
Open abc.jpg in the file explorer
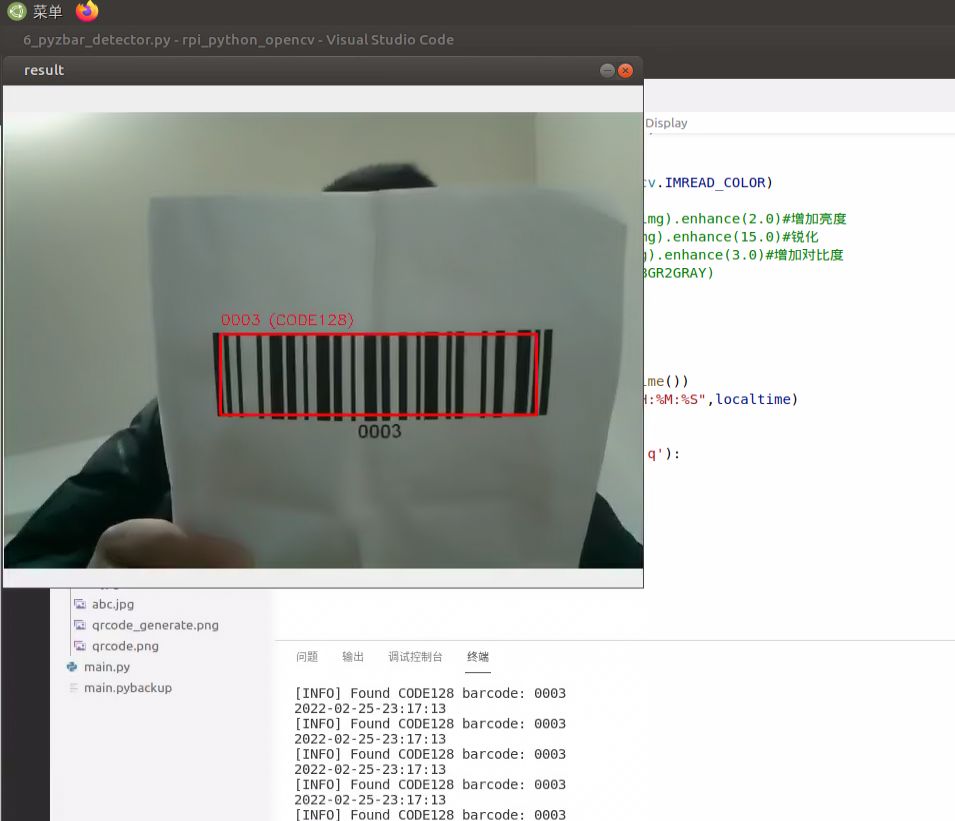[x=113, y=604]
